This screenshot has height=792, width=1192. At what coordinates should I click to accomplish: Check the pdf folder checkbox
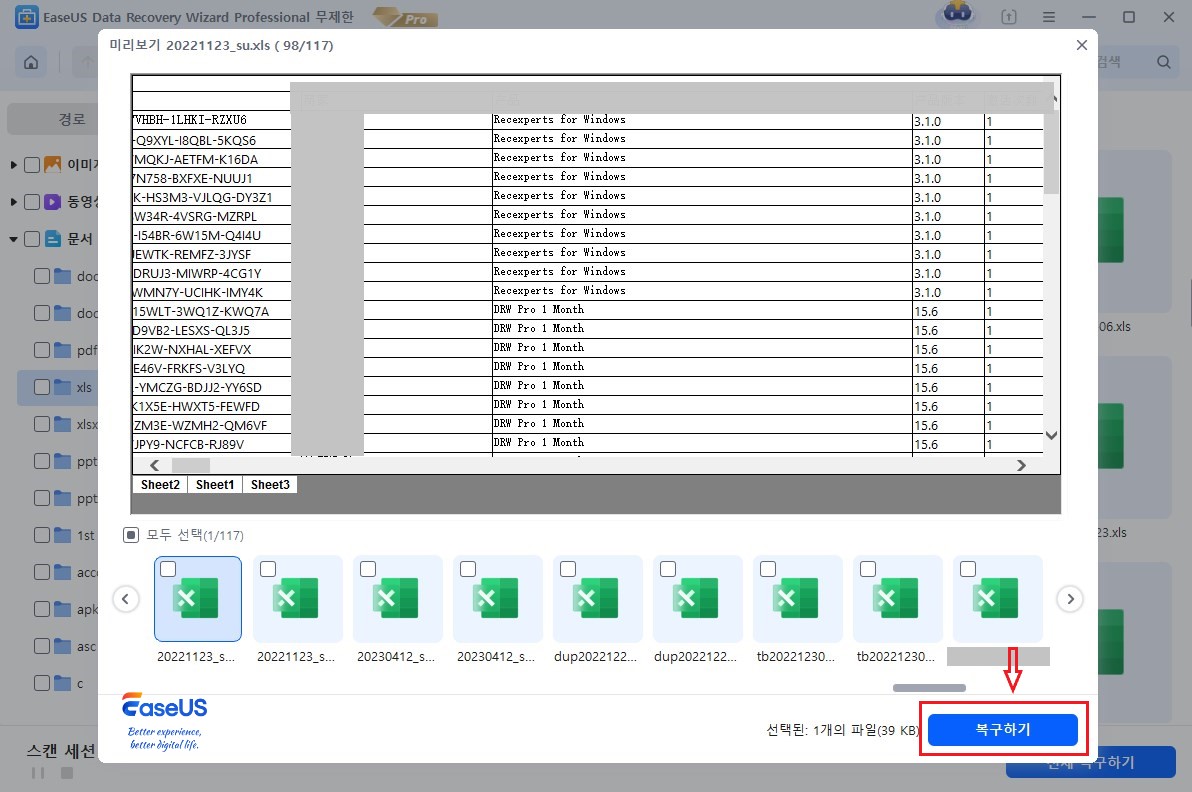pyautogui.click(x=42, y=350)
